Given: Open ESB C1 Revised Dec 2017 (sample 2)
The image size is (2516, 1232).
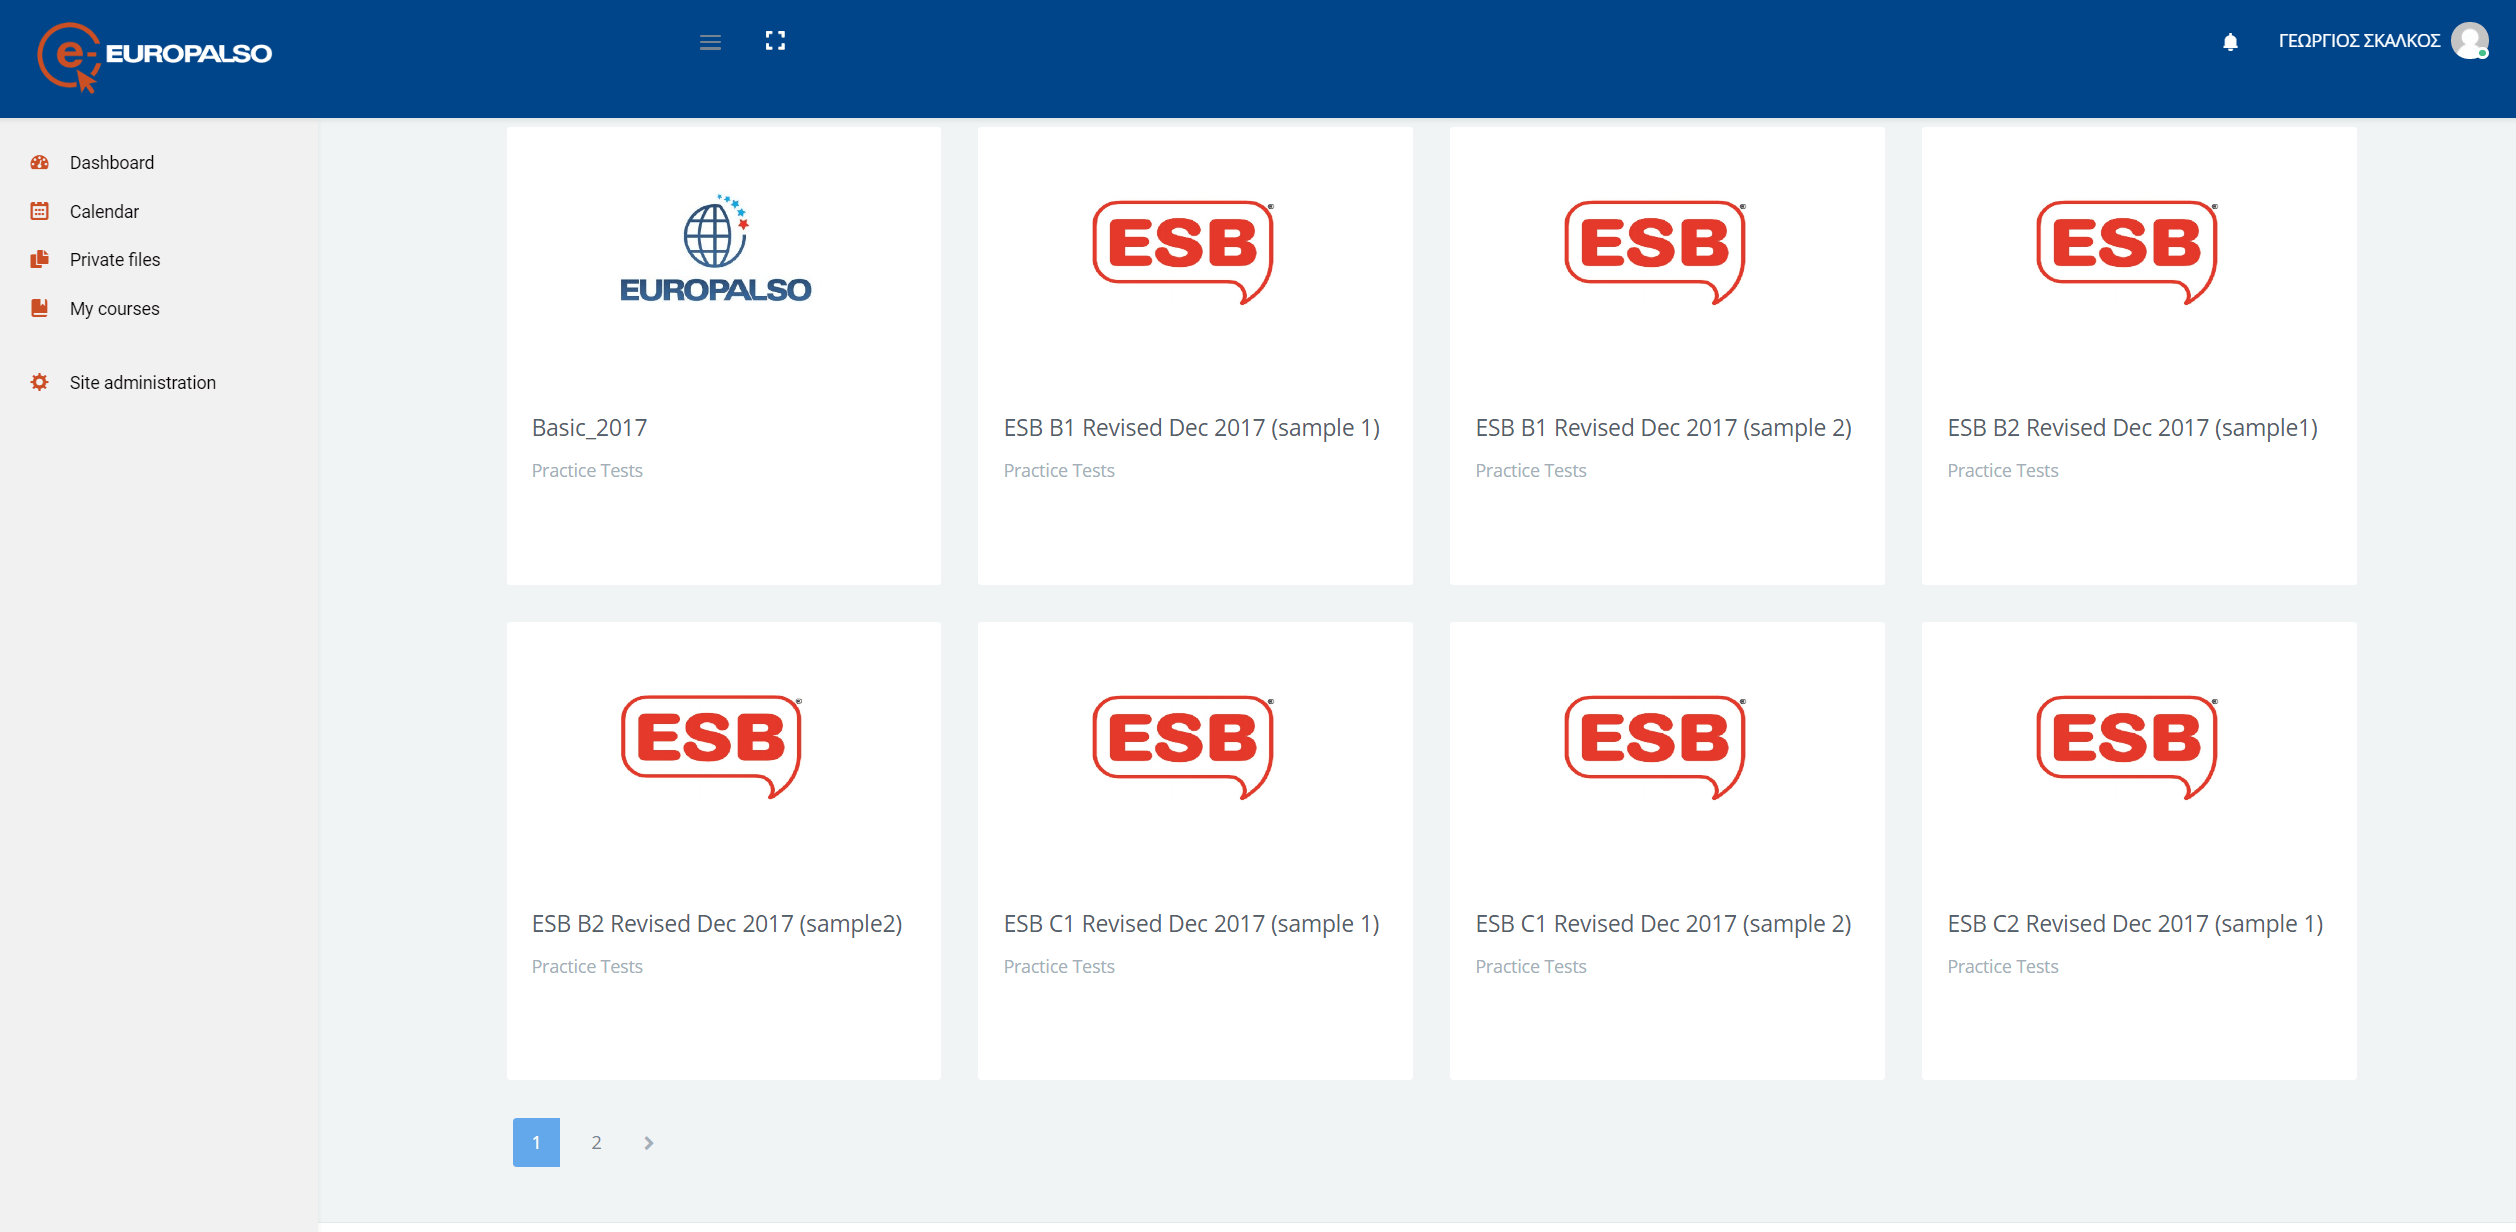Looking at the screenshot, I should tap(1663, 923).
